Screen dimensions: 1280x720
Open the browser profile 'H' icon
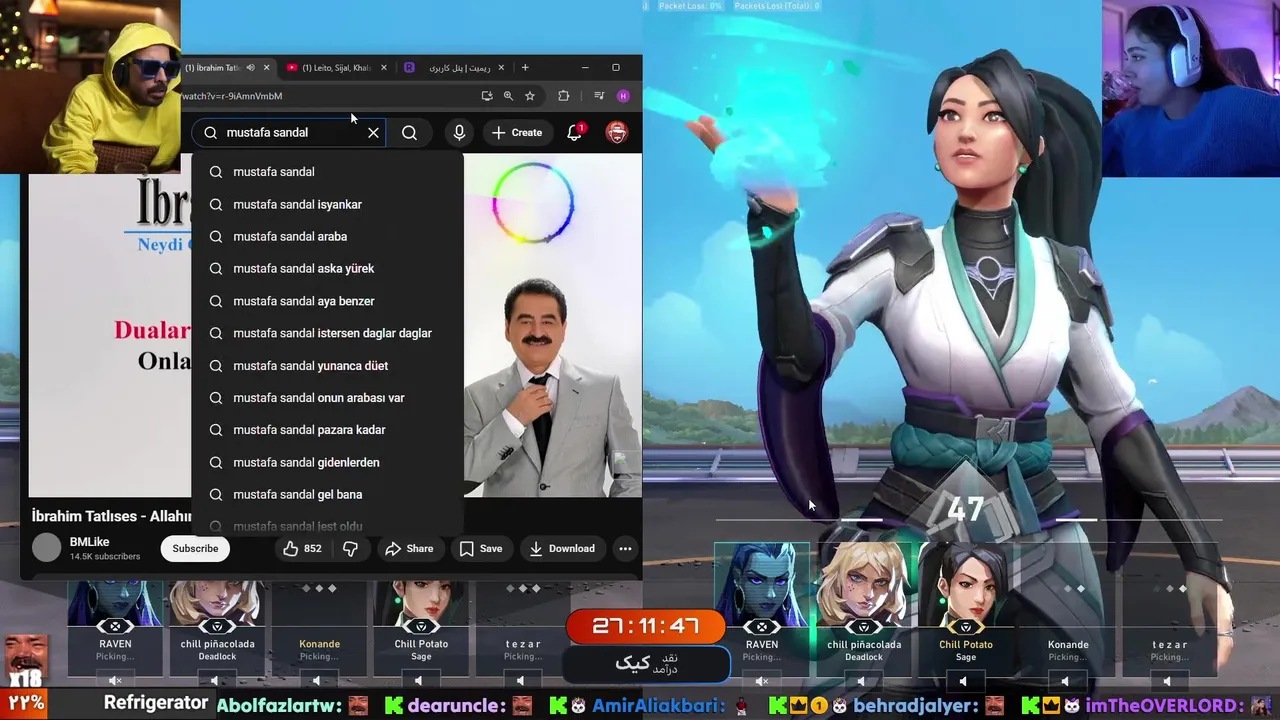(x=623, y=96)
